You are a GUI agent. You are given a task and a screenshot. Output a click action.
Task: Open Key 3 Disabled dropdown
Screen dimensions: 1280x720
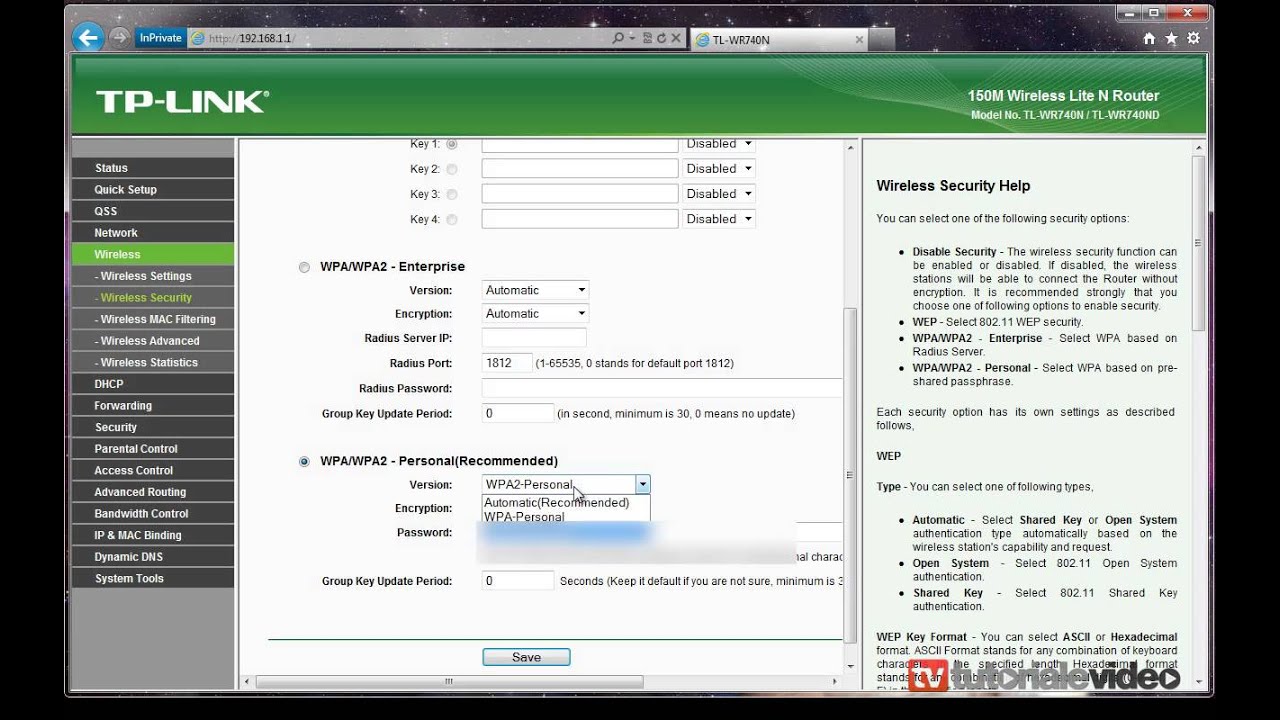click(718, 194)
